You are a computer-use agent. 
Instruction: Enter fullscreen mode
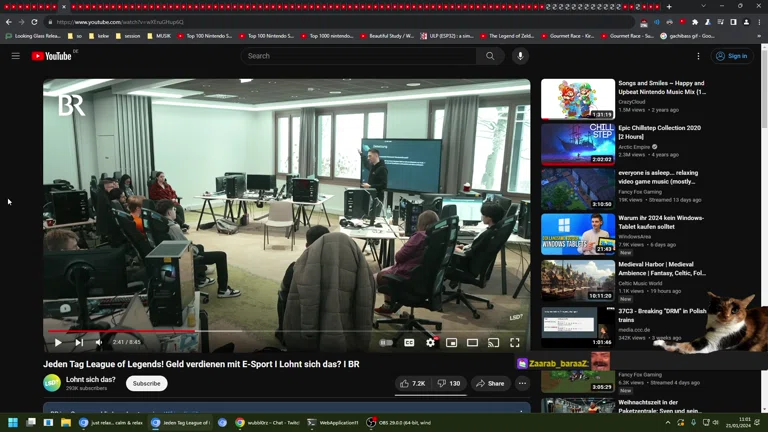(x=515, y=343)
